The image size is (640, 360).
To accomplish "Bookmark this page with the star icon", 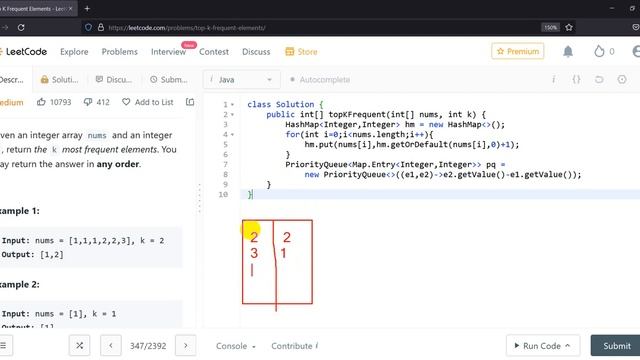I will pos(569,27).
